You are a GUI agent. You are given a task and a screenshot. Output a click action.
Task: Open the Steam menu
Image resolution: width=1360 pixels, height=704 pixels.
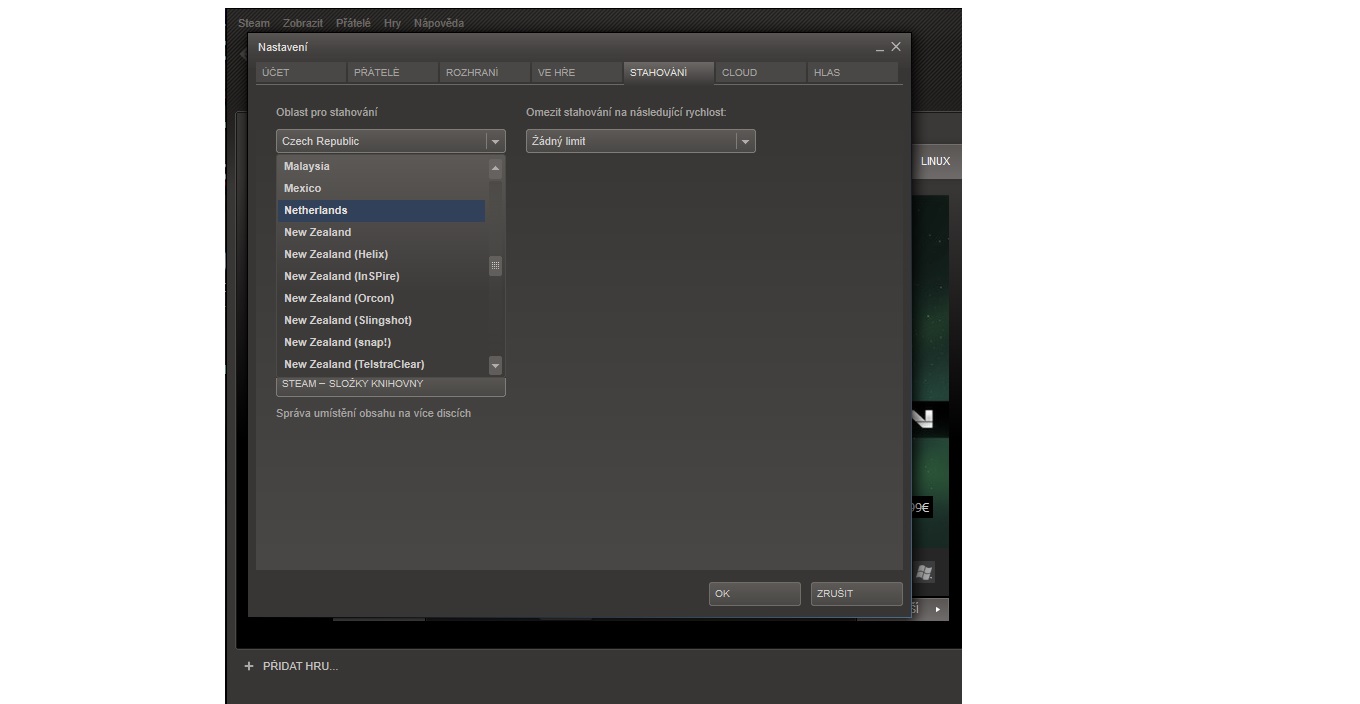(x=254, y=23)
